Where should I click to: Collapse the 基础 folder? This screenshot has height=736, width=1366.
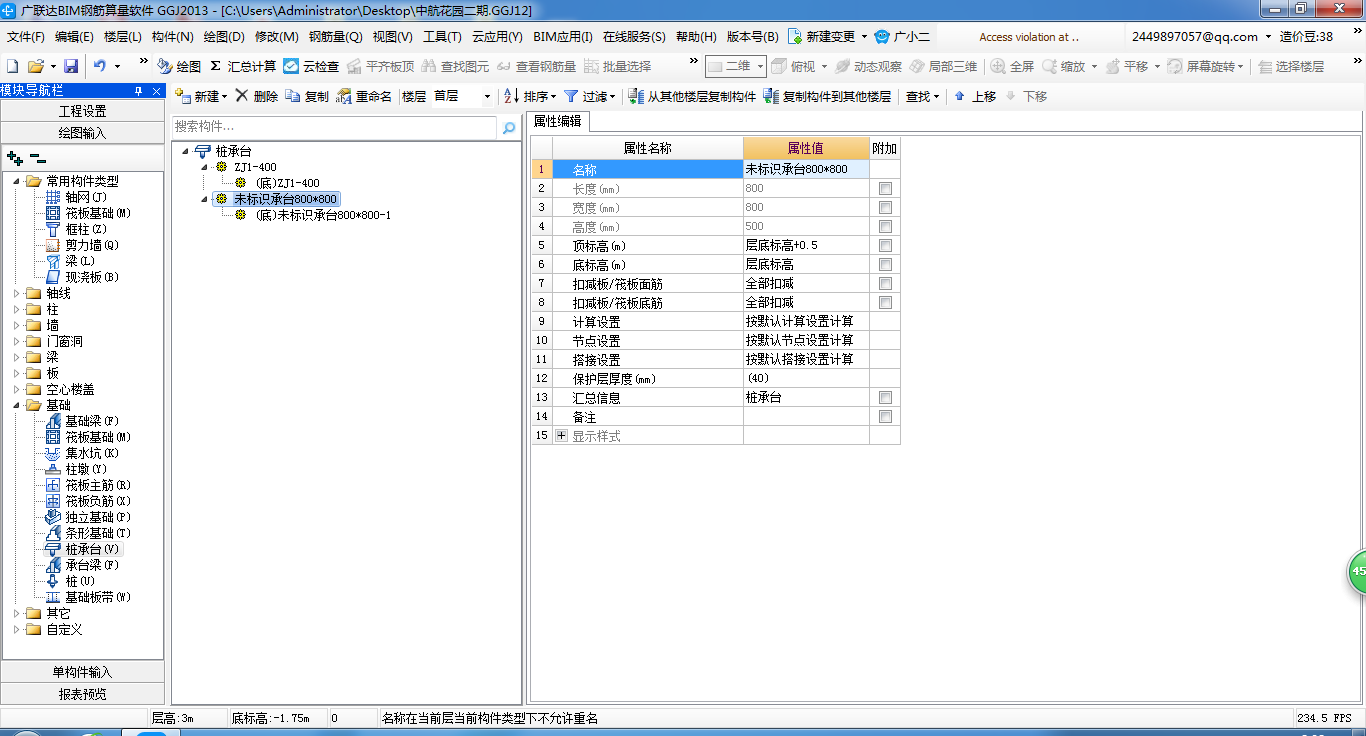(17, 406)
